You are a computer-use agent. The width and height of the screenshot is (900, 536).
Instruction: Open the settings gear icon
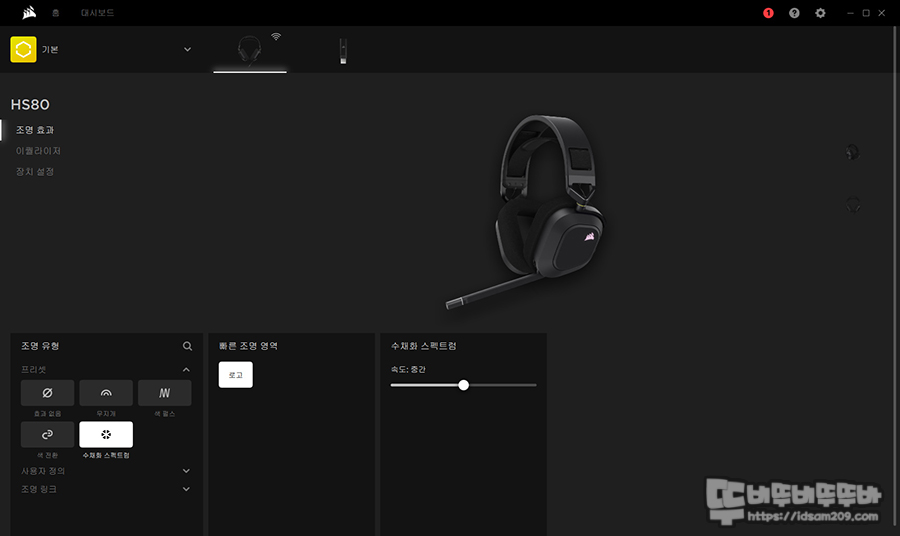point(820,13)
